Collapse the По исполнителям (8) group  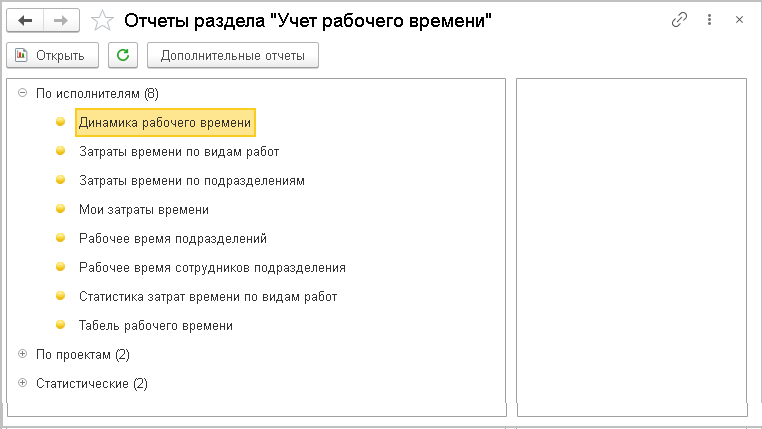[x=22, y=93]
